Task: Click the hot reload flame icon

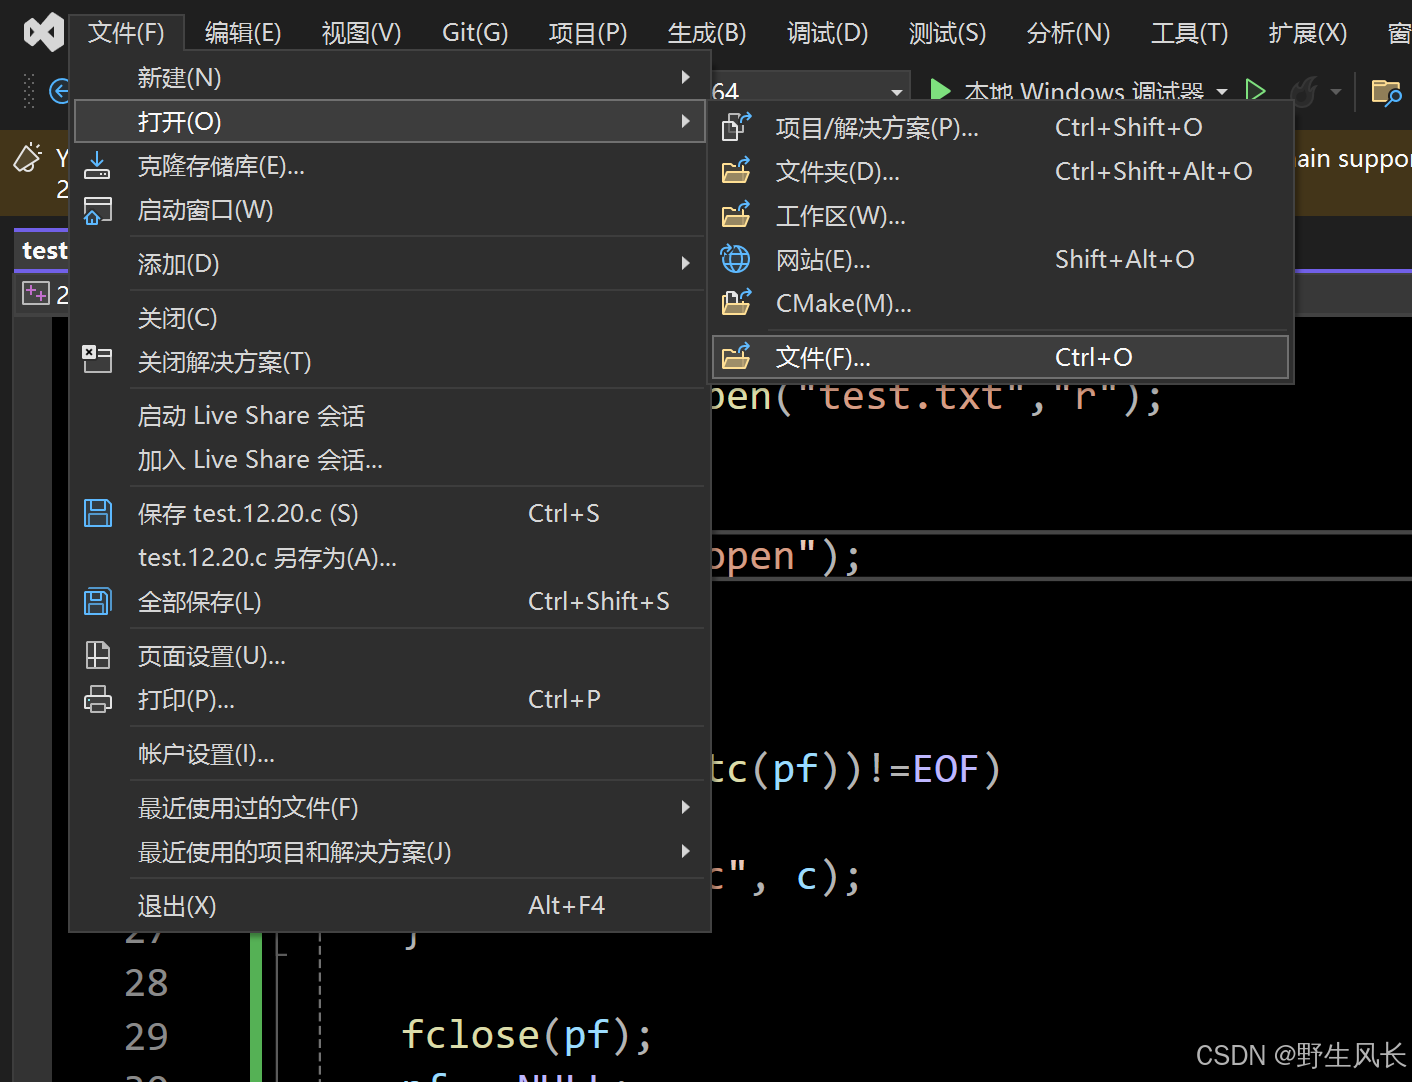Action: tap(1303, 92)
